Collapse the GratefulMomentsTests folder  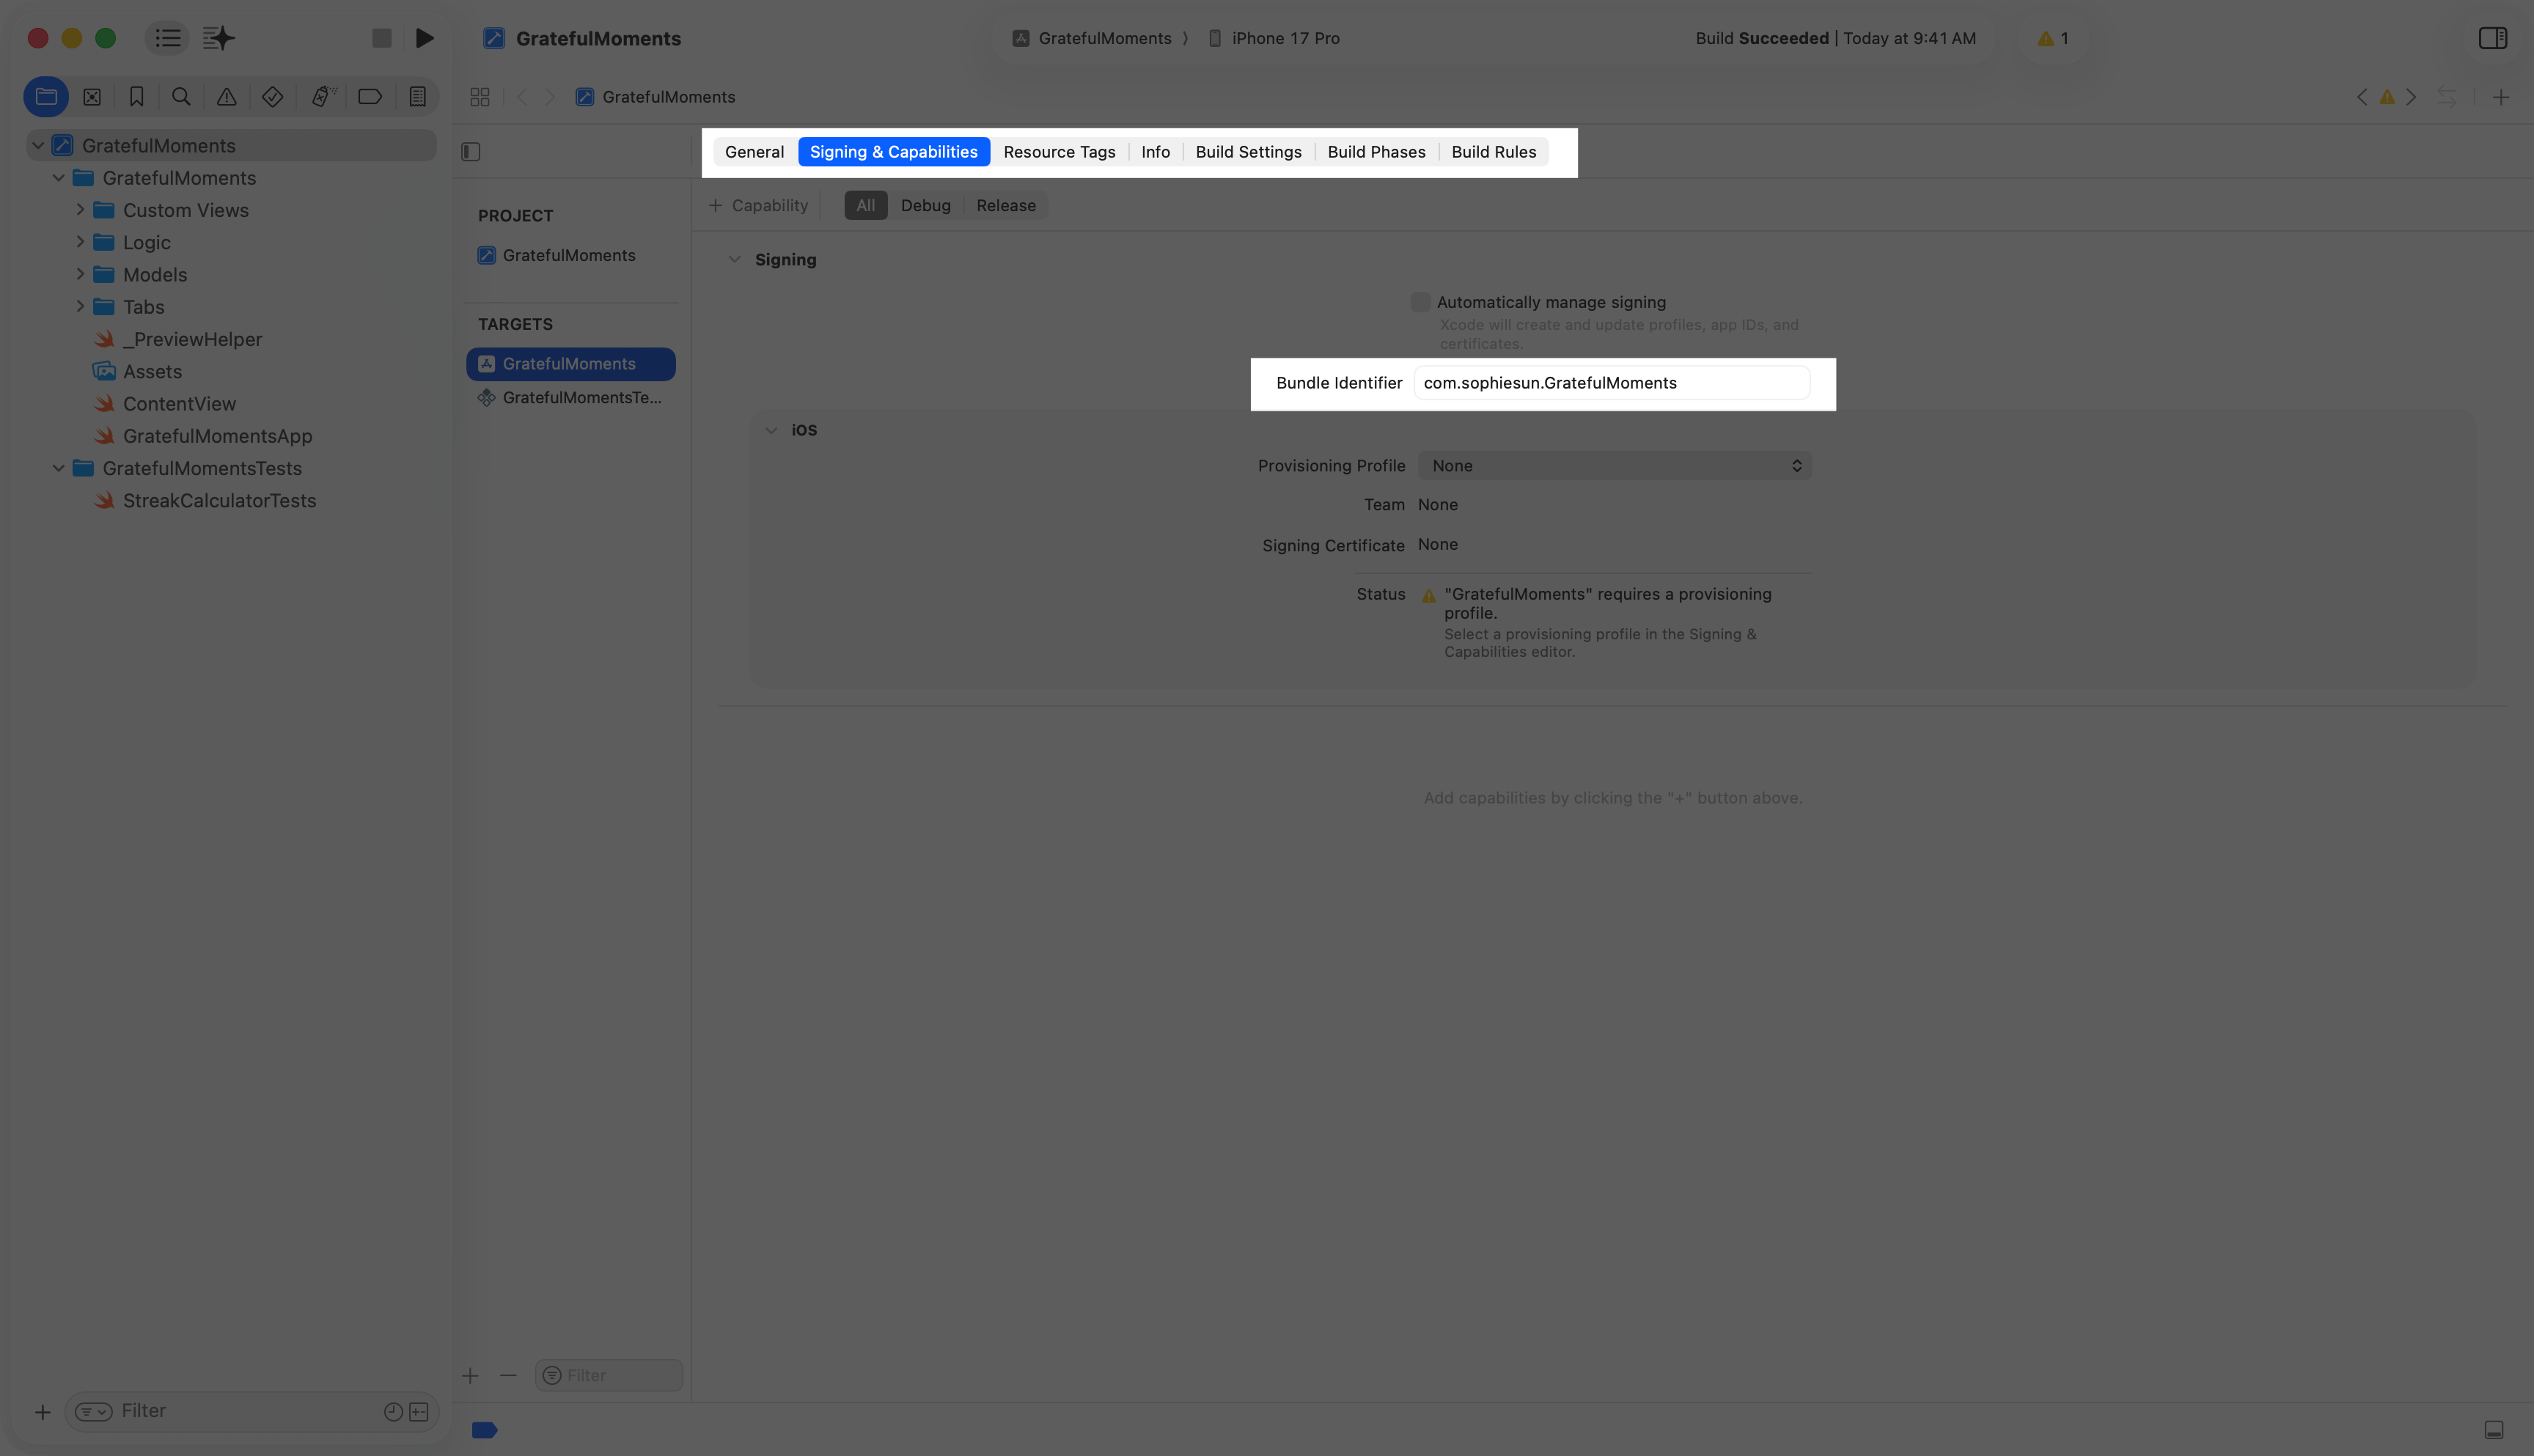(59, 468)
